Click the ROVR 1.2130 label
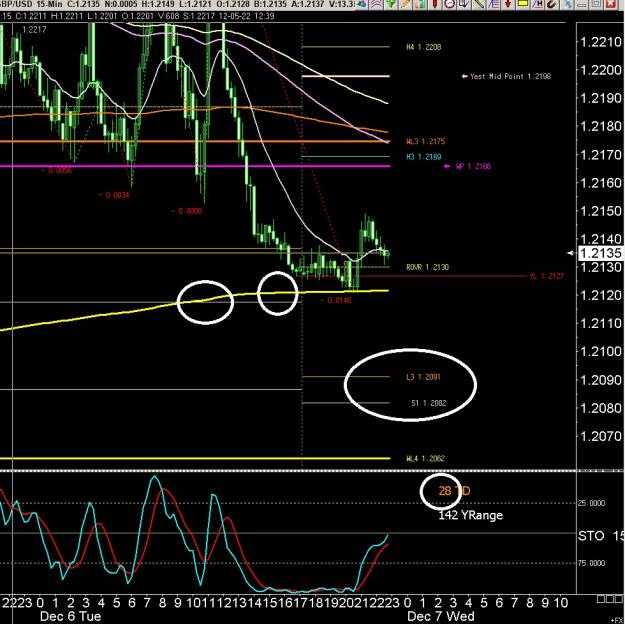The height and width of the screenshot is (624, 625). coord(427,267)
